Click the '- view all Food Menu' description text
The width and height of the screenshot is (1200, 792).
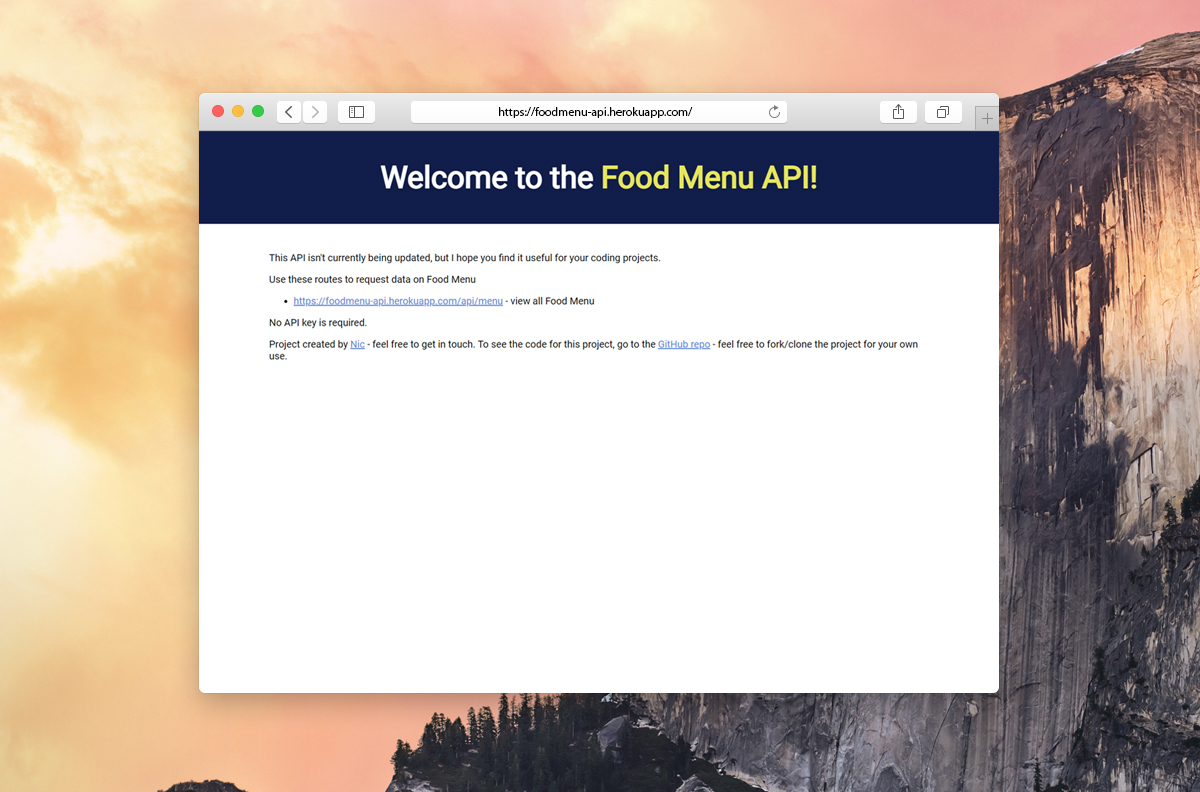point(550,301)
